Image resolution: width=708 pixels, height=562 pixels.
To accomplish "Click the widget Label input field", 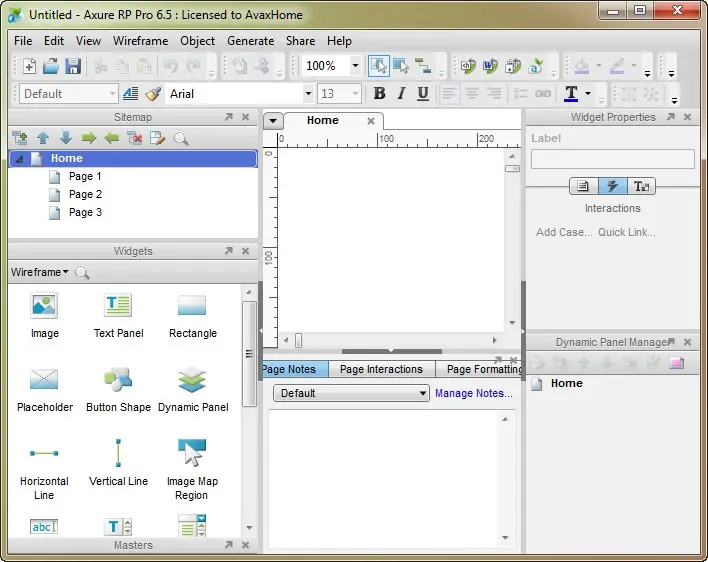I will (612, 159).
